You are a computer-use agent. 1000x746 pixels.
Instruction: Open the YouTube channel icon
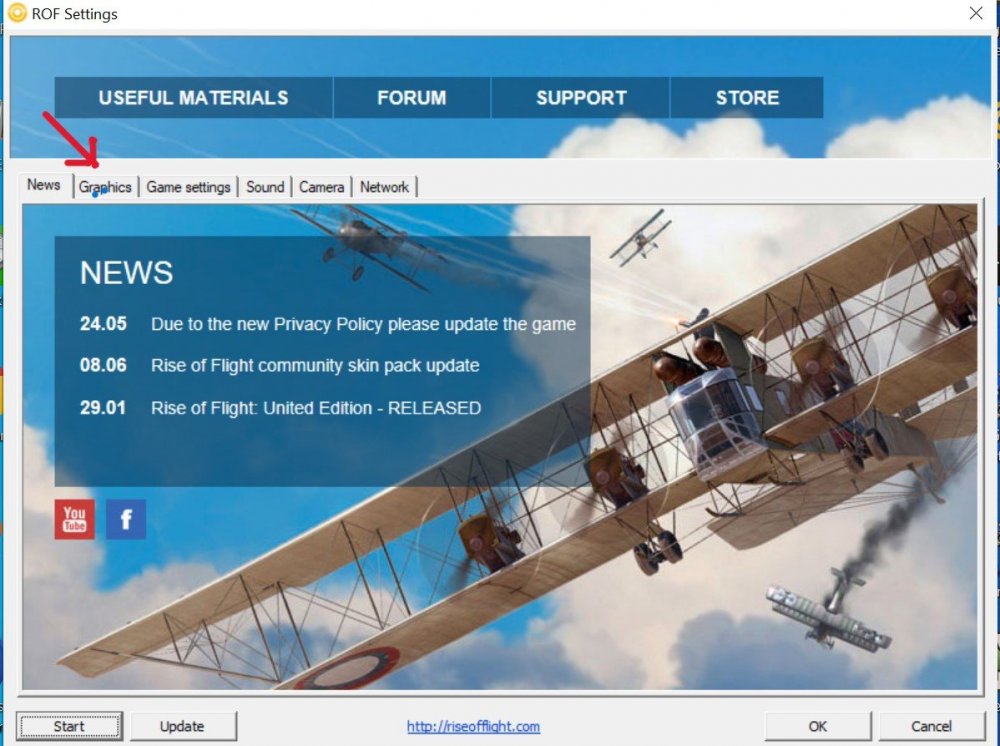click(x=75, y=519)
